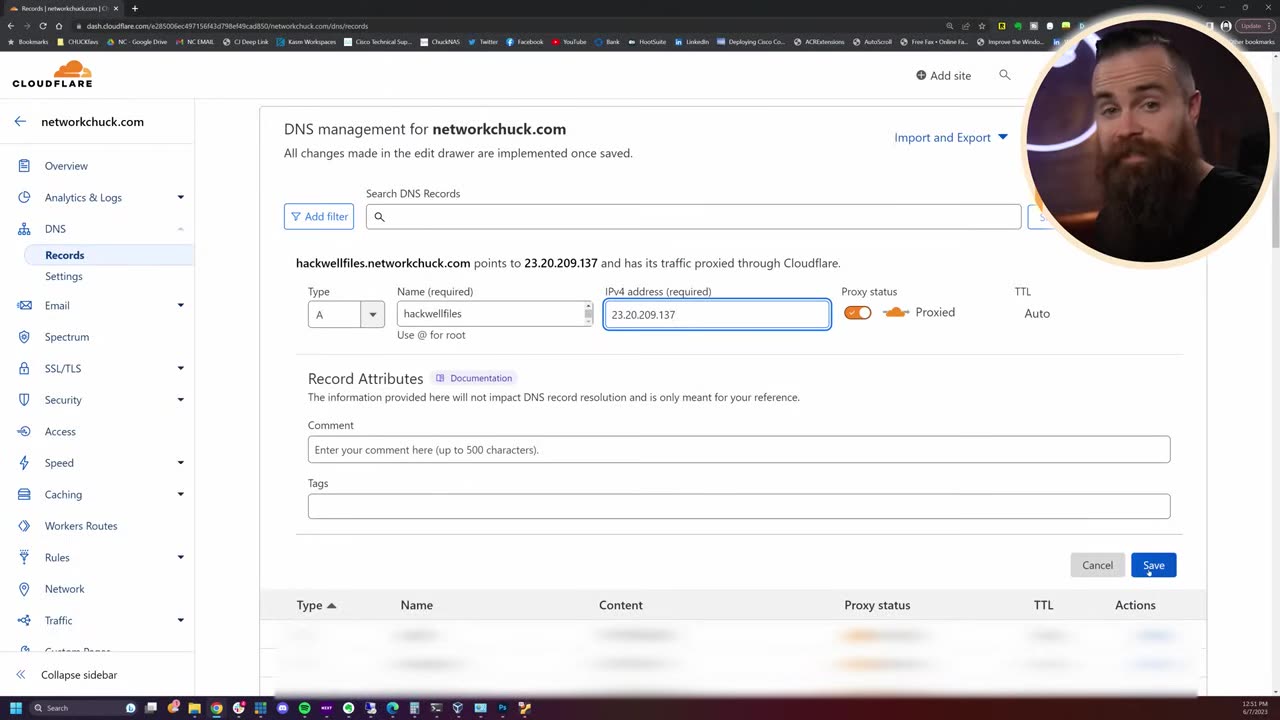The height and width of the screenshot is (720, 1280).
Task: Open the Import and Export dropdown
Action: pos(951,138)
